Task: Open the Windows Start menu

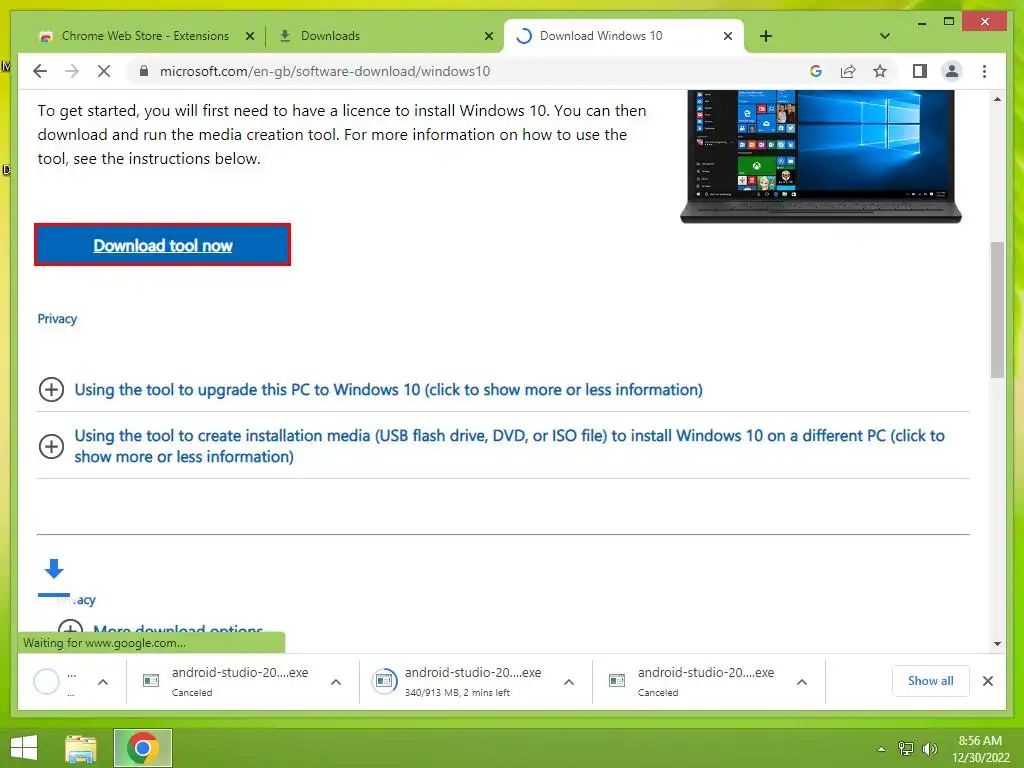Action: pos(24,748)
